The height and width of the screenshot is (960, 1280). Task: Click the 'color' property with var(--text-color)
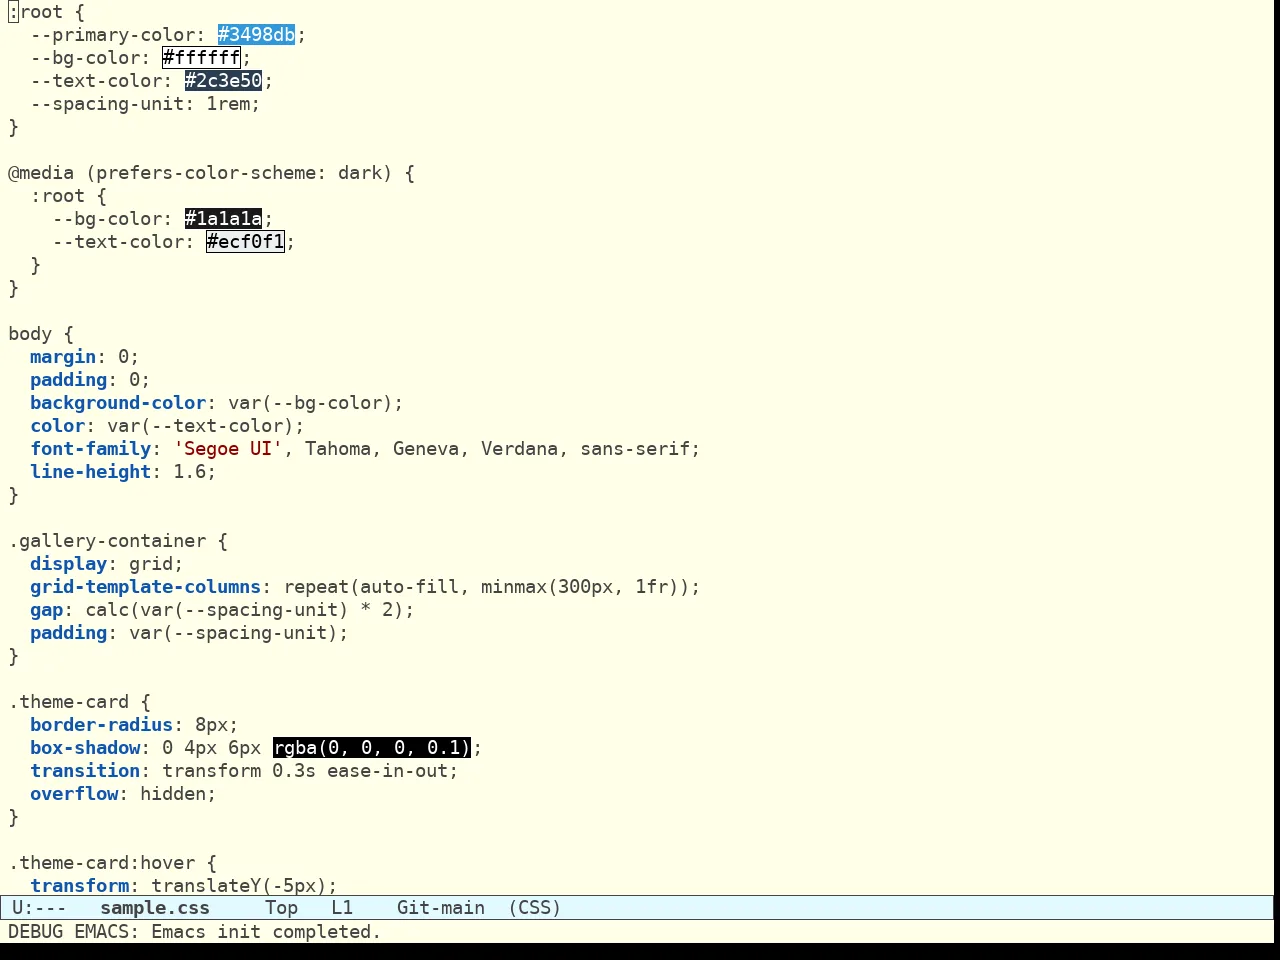pyautogui.click(x=167, y=426)
